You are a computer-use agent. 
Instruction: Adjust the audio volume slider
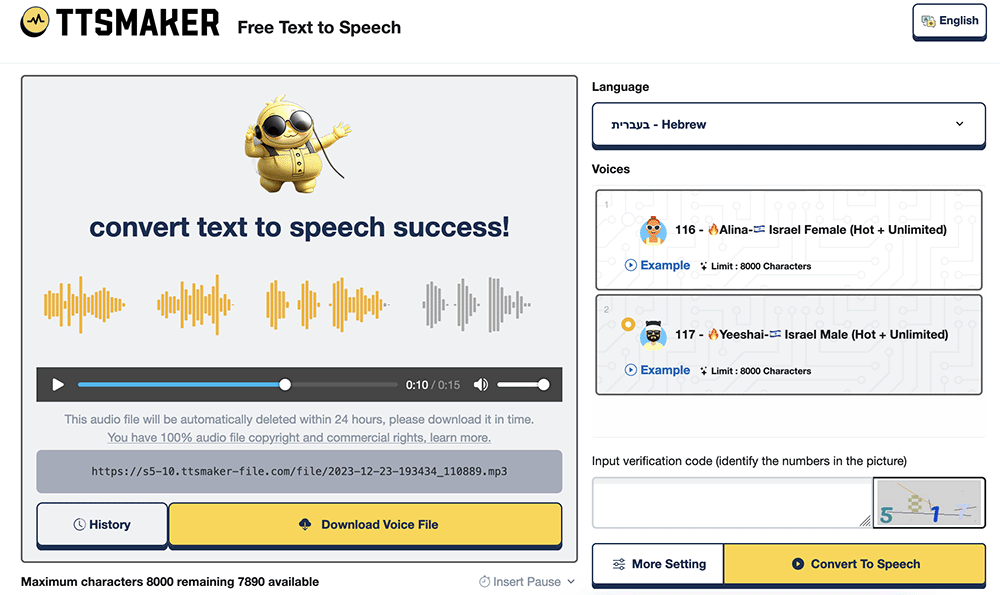point(523,385)
